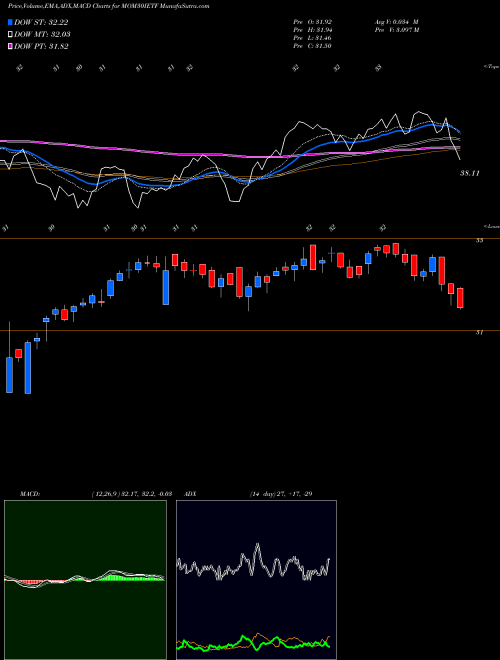Viewport: 500px width, 660px height.
Task: Click the lower orange price level axis label
Action: (x=479, y=333)
